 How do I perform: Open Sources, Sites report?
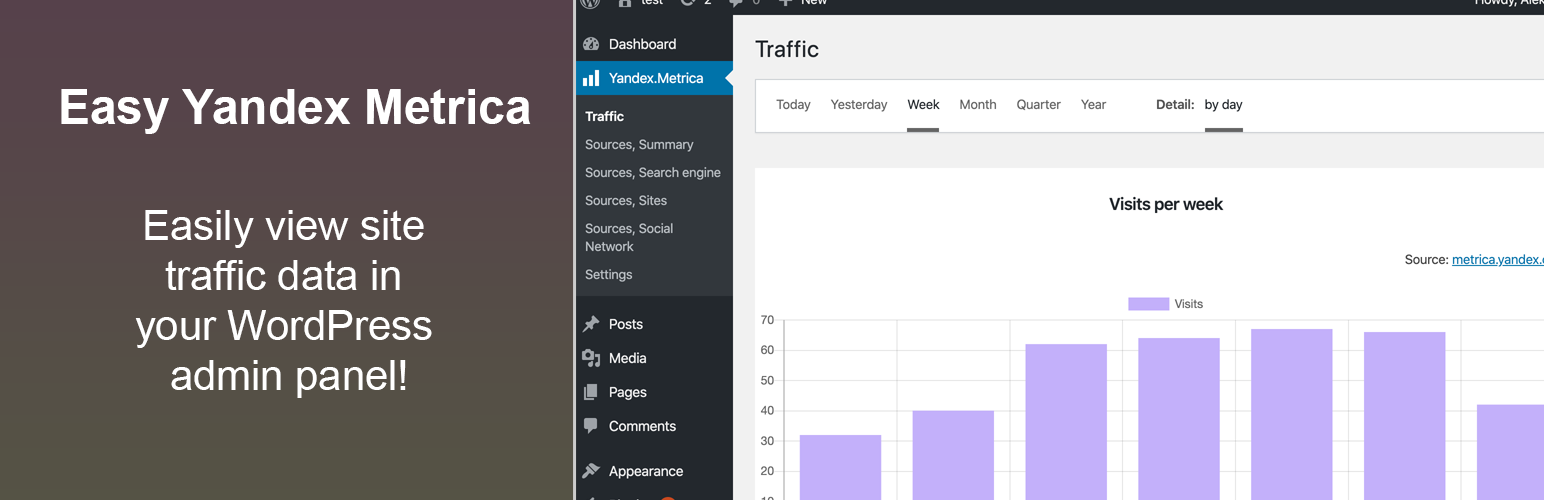point(626,201)
